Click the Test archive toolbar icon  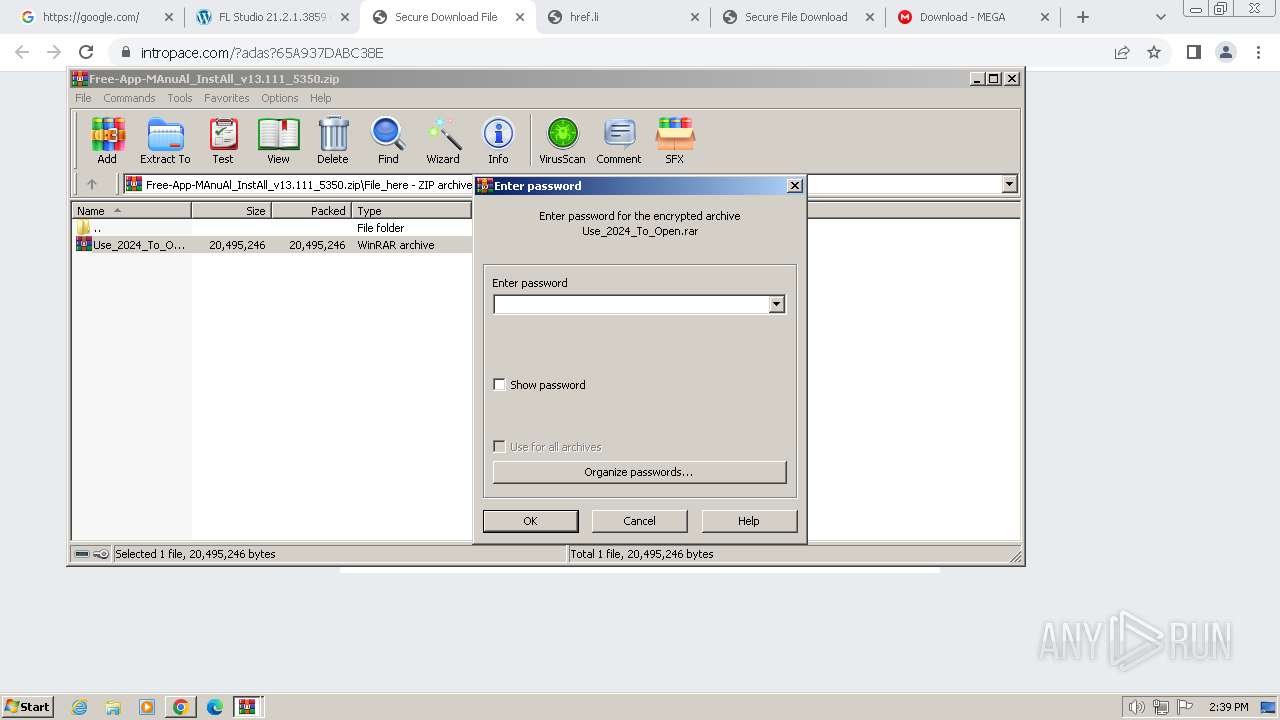[x=223, y=140]
